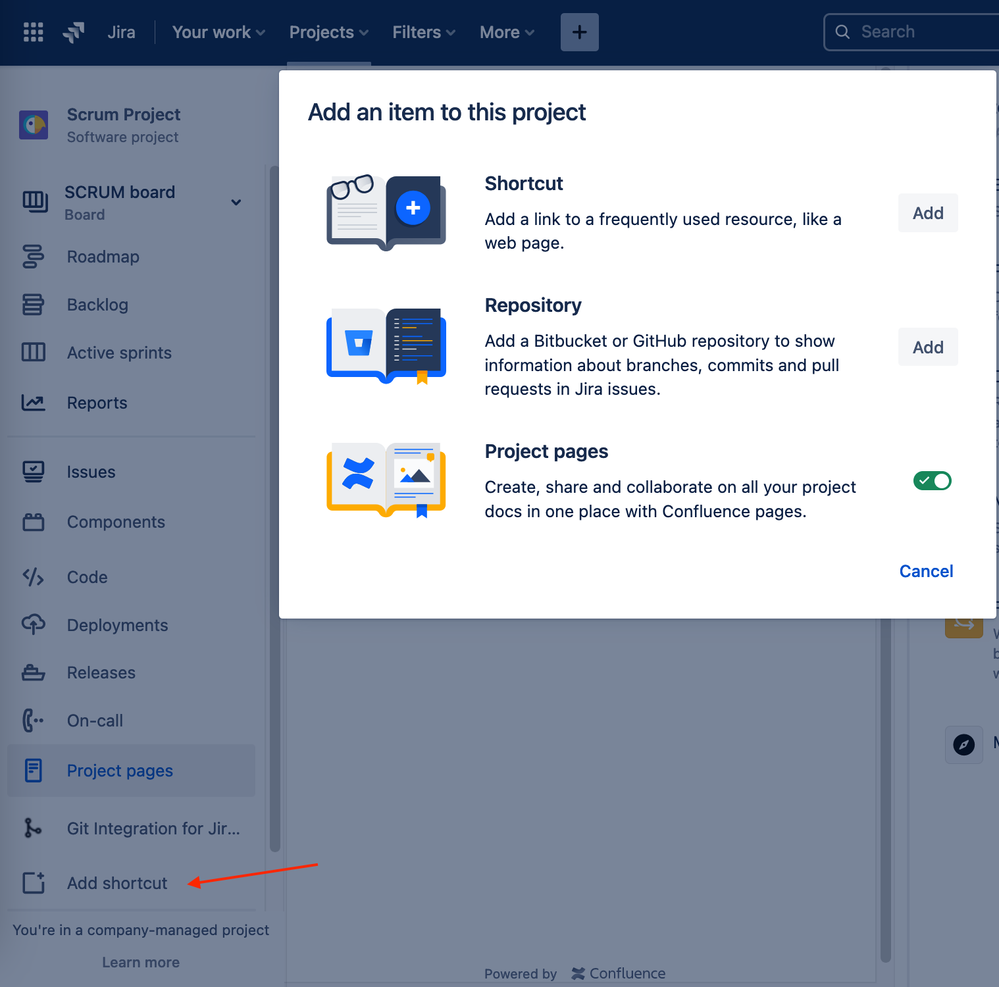Open the Filters dropdown menu
Screen dimensions: 999x987
click(424, 32)
